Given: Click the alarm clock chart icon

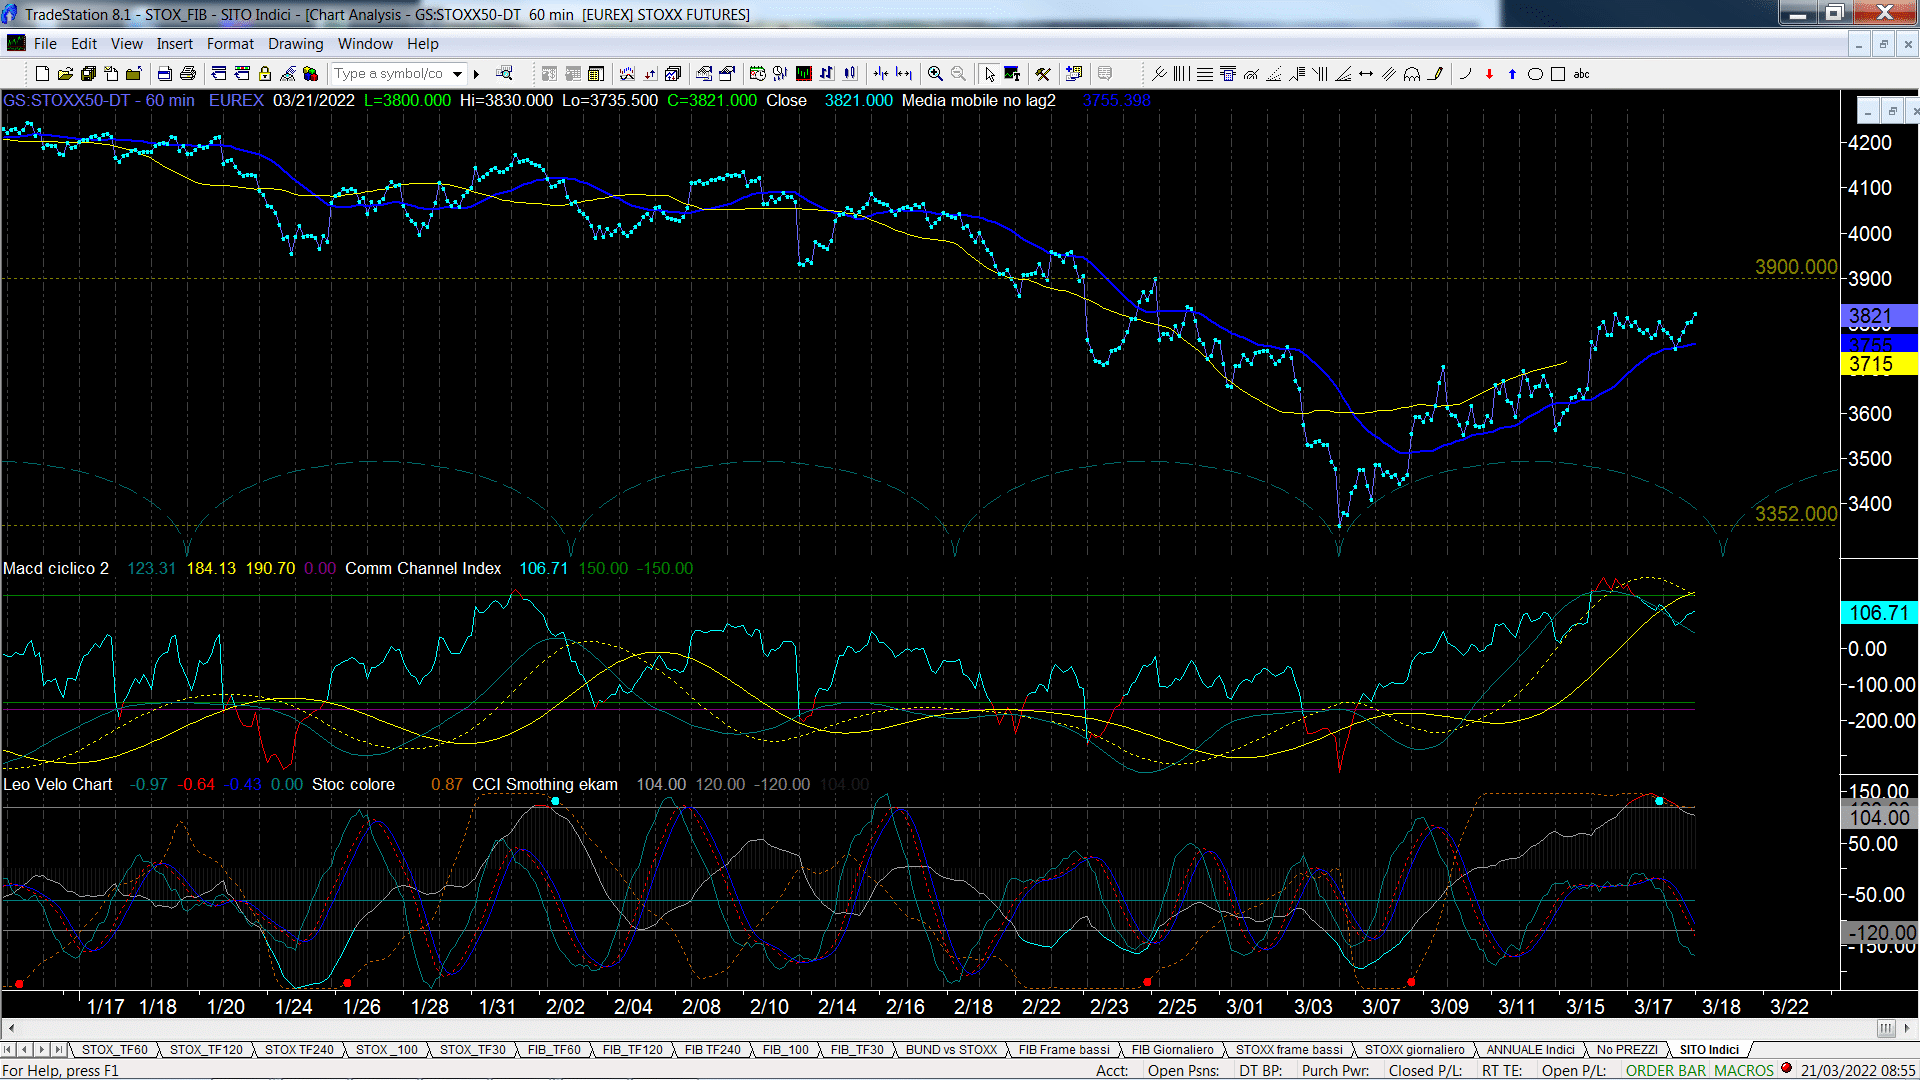Looking at the screenshot, I should click(757, 73).
